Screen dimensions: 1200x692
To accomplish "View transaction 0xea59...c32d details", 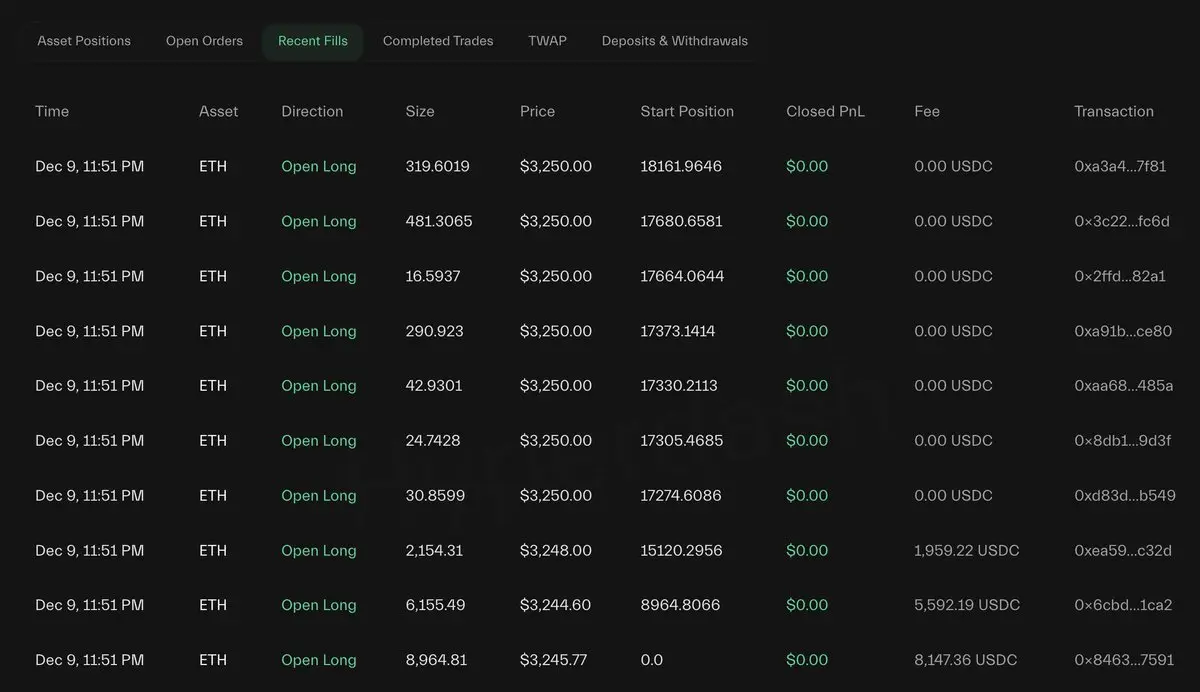I will (x=1122, y=551).
